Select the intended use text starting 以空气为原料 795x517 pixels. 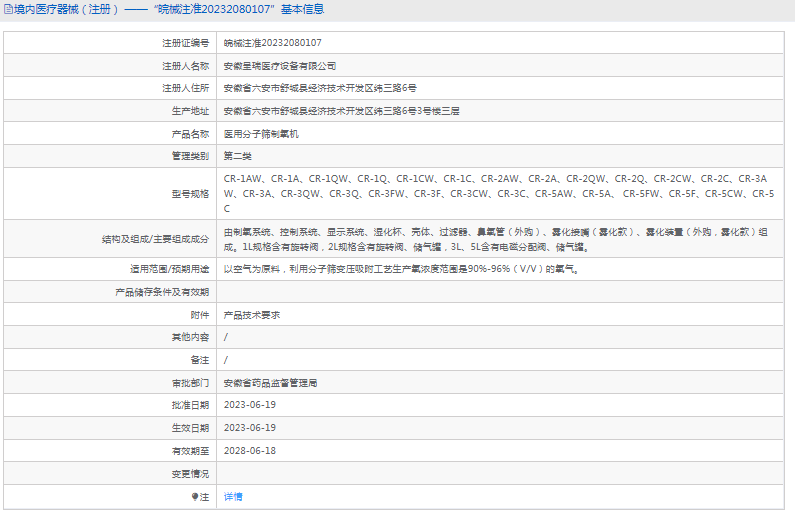tap(402, 269)
